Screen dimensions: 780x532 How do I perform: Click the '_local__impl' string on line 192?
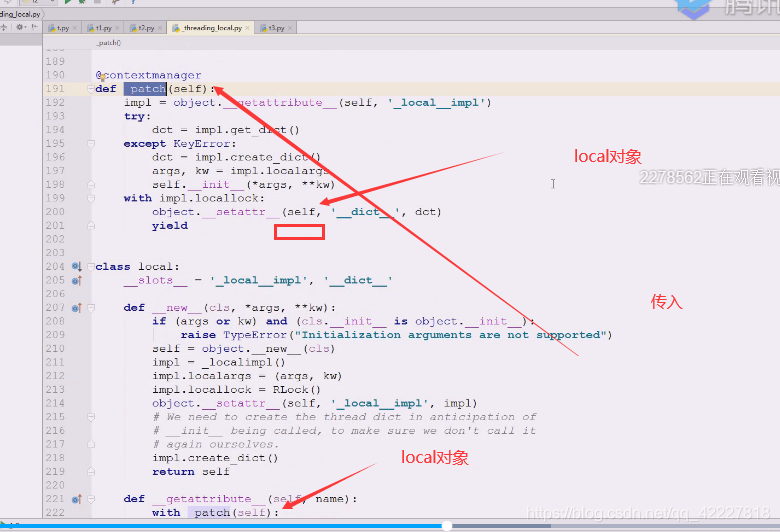coord(439,103)
